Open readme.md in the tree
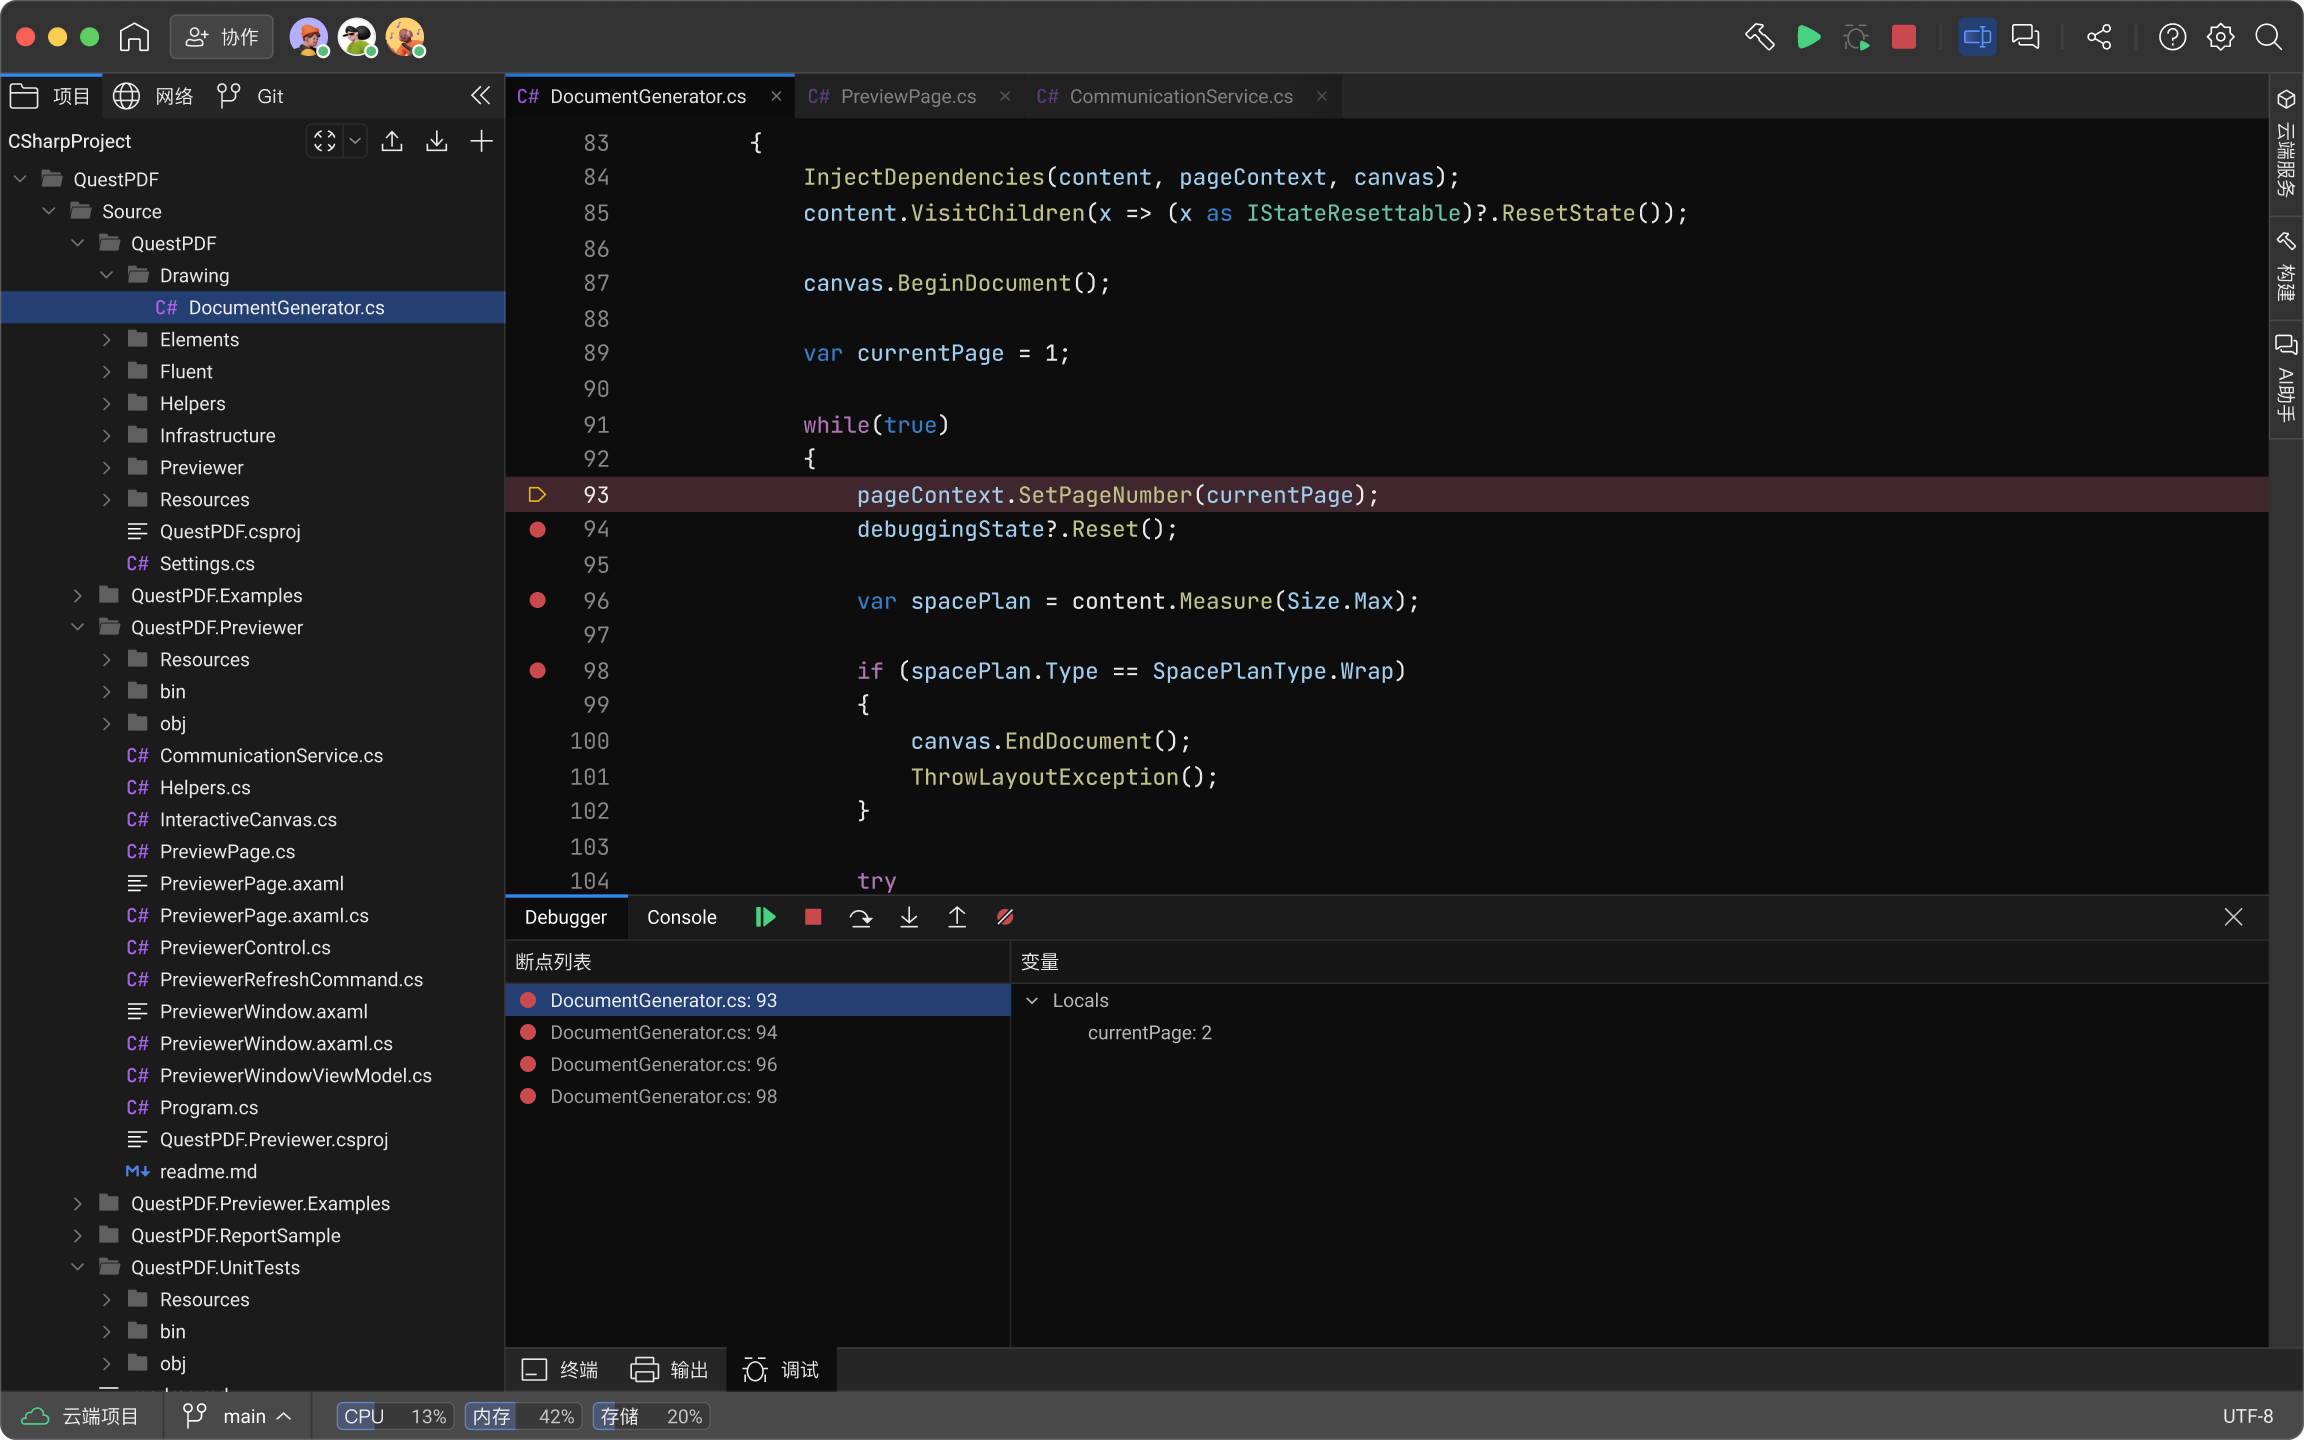This screenshot has width=2304, height=1440. click(208, 1171)
